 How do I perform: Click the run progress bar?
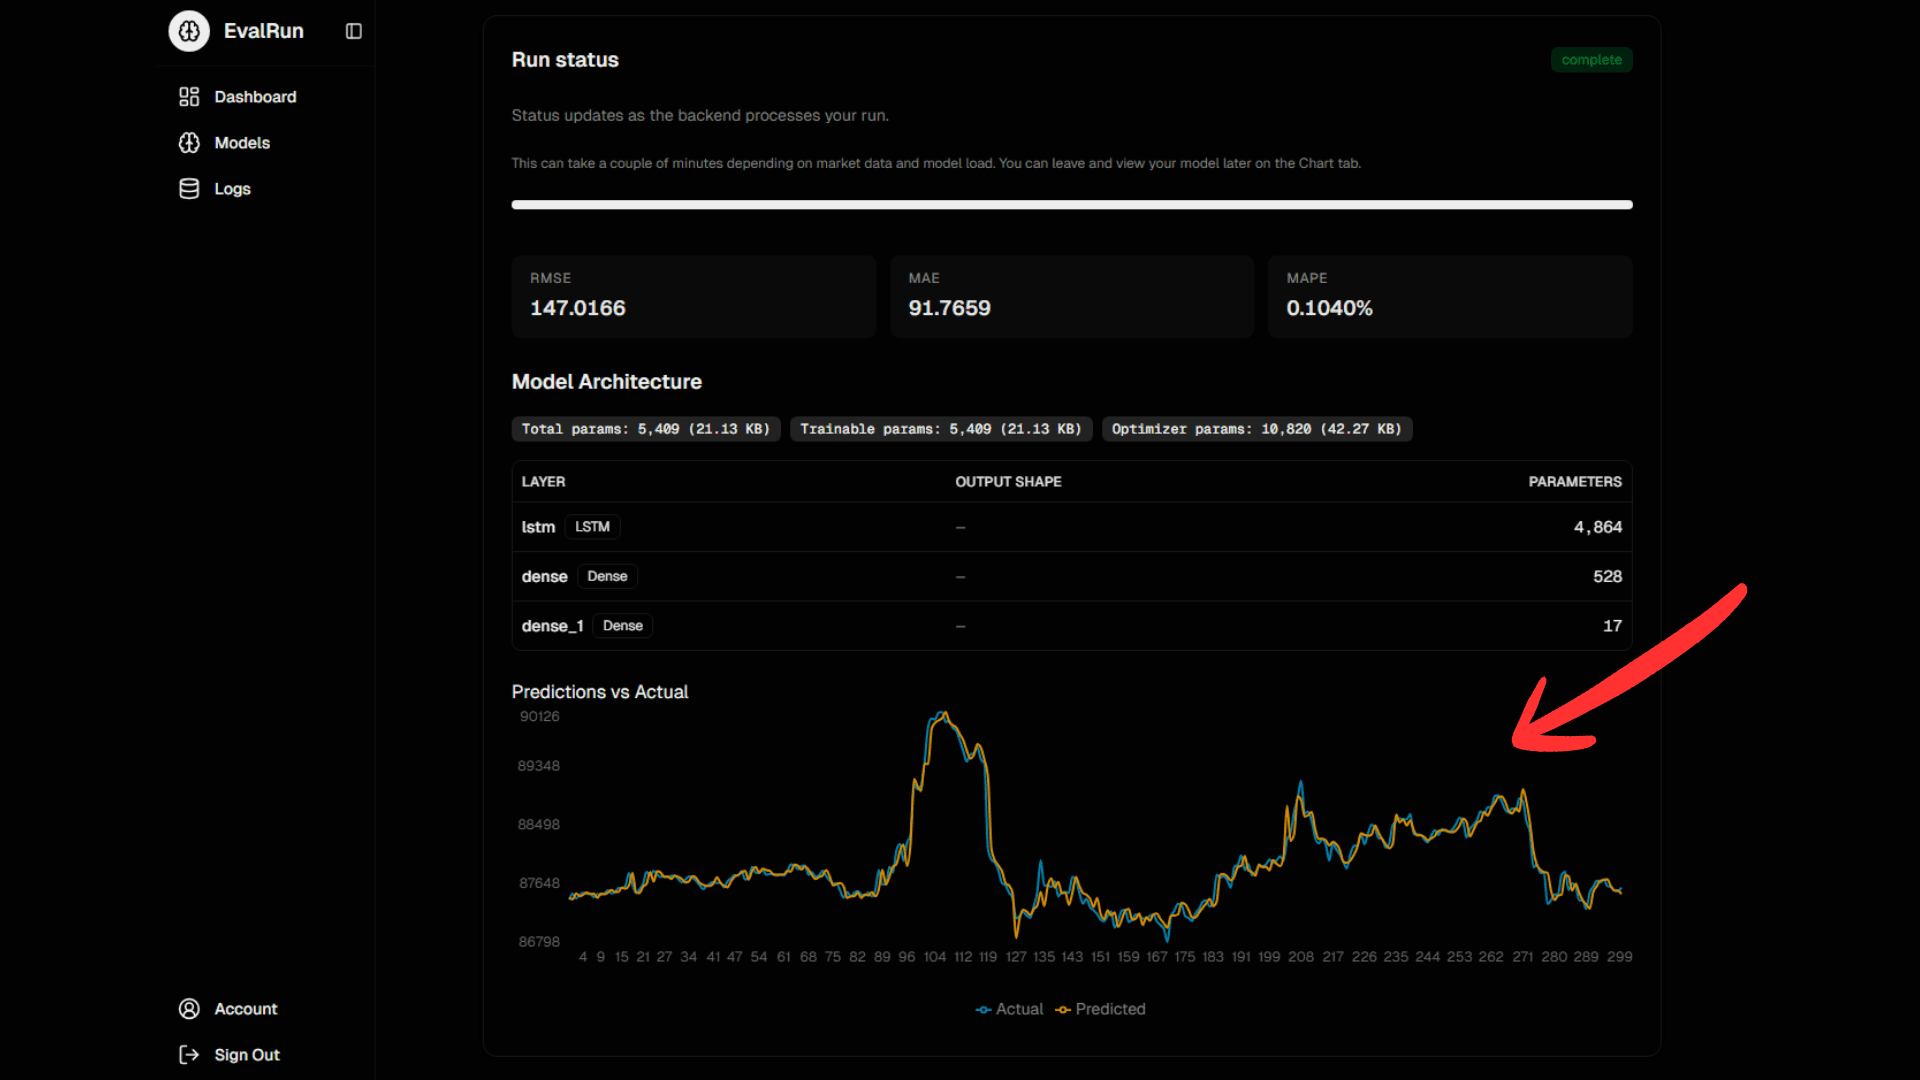1071,204
